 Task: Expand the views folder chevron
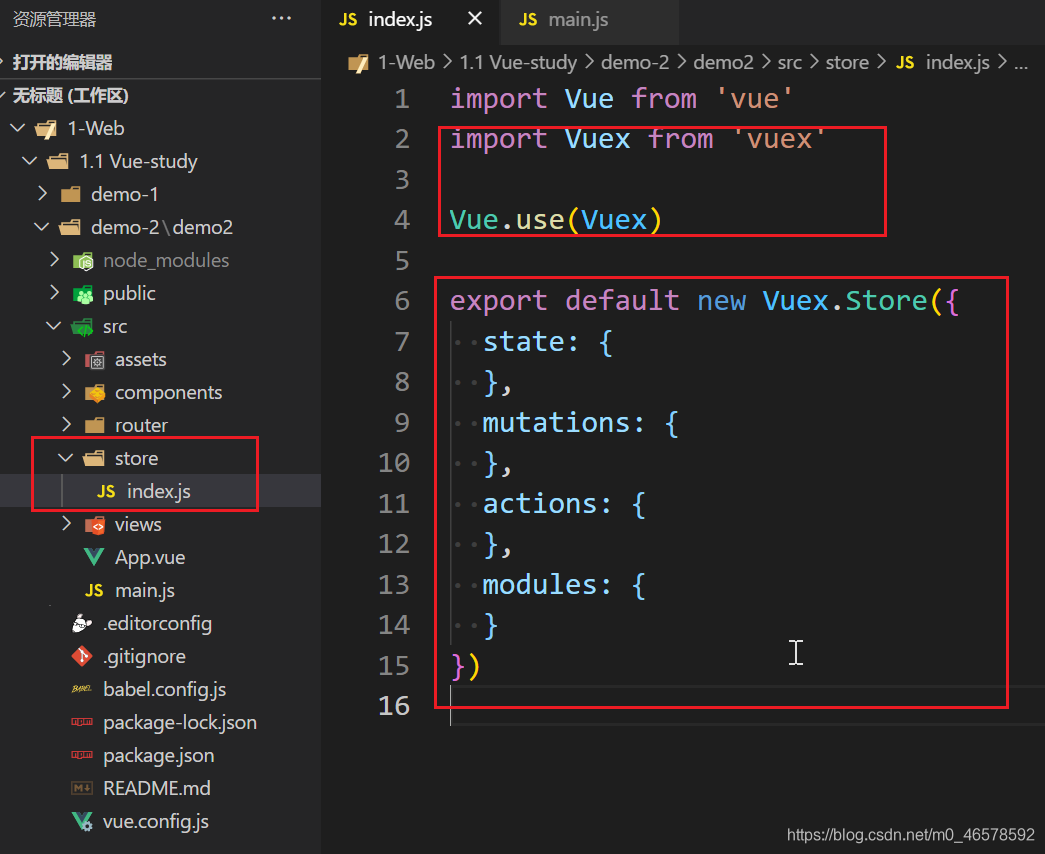click(67, 524)
